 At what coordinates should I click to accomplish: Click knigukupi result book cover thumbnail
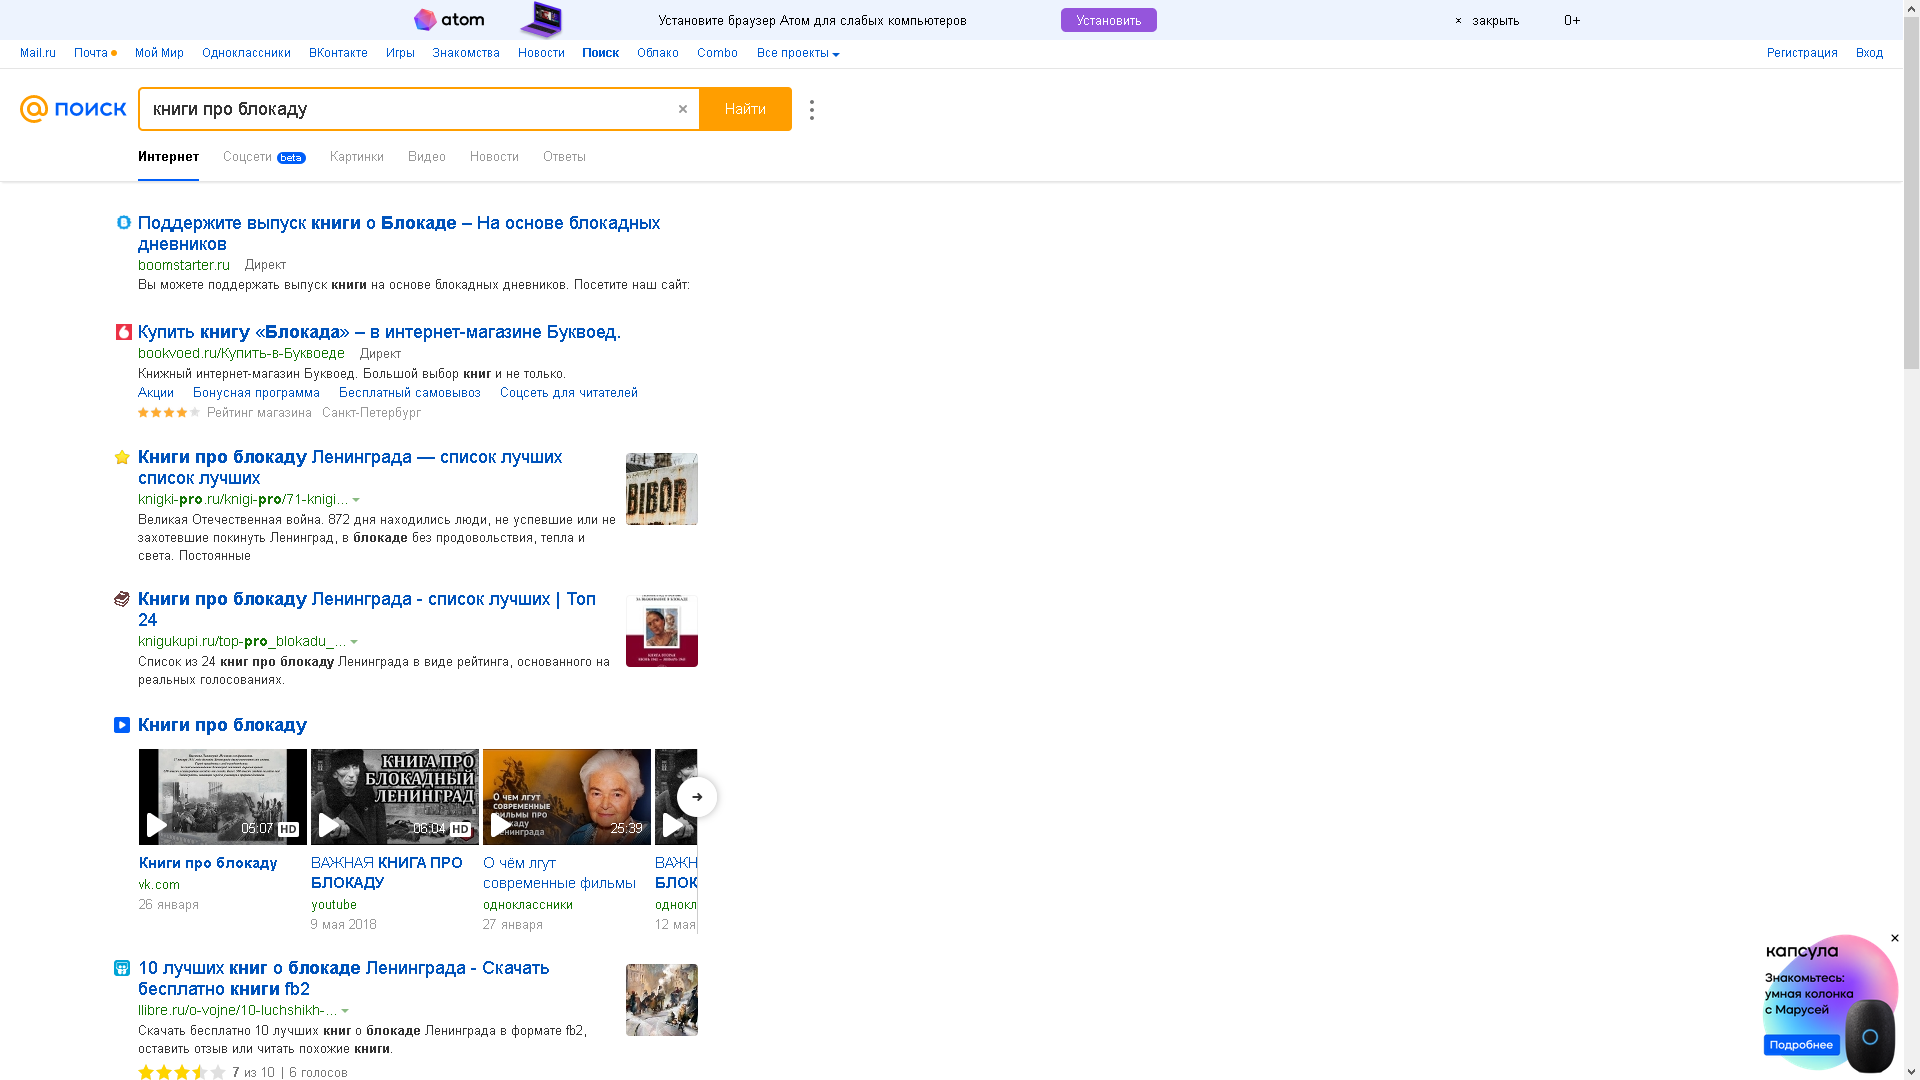[x=662, y=631]
